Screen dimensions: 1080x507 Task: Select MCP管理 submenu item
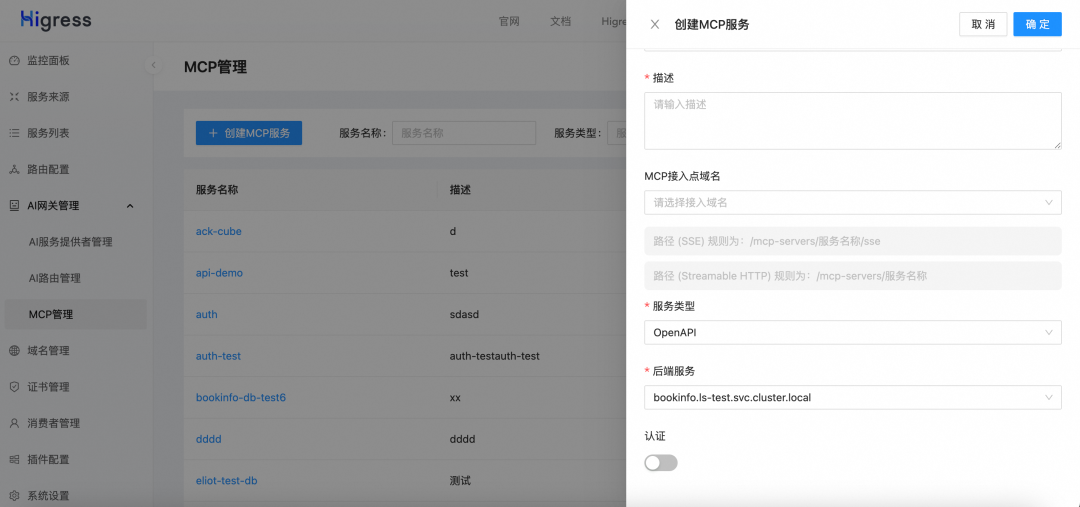coord(76,315)
